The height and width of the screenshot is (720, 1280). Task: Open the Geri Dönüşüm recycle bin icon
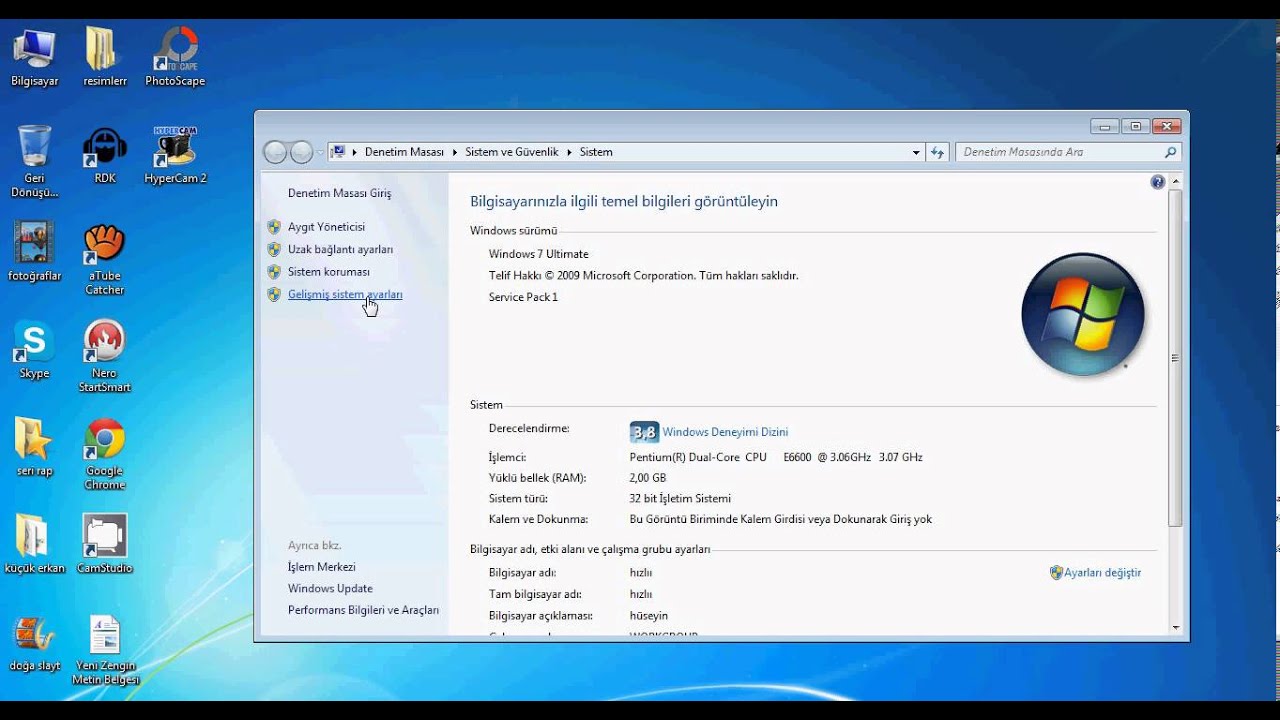click(x=34, y=162)
